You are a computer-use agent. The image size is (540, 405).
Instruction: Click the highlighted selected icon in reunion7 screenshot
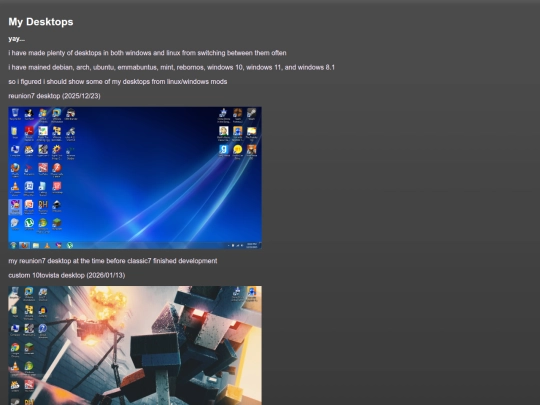click(15, 207)
